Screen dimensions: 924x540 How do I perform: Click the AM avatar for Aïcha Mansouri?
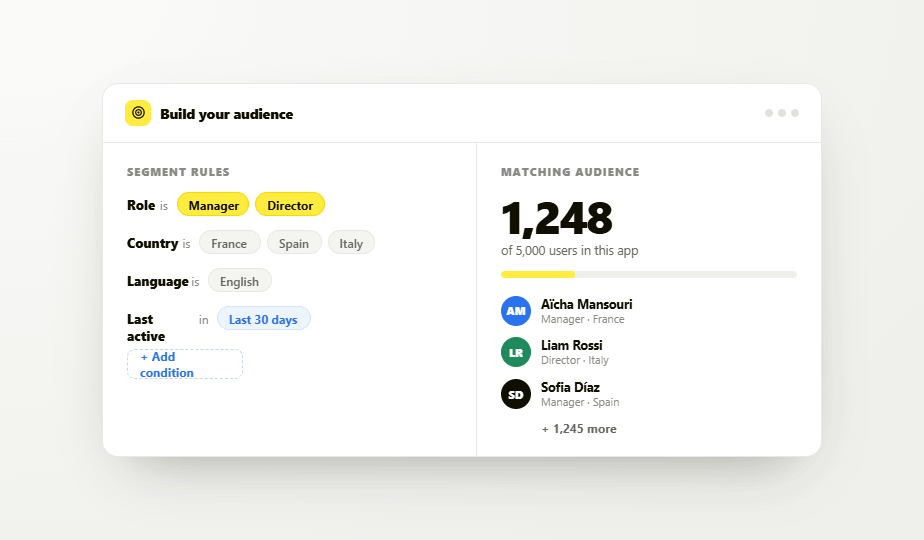click(516, 311)
